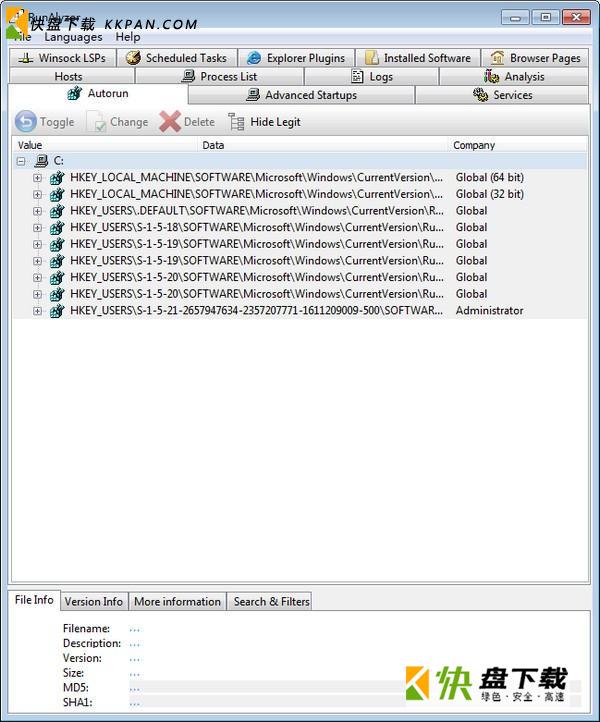
Task: Click icon of Global (32 bit) row
Action: coord(57,194)
